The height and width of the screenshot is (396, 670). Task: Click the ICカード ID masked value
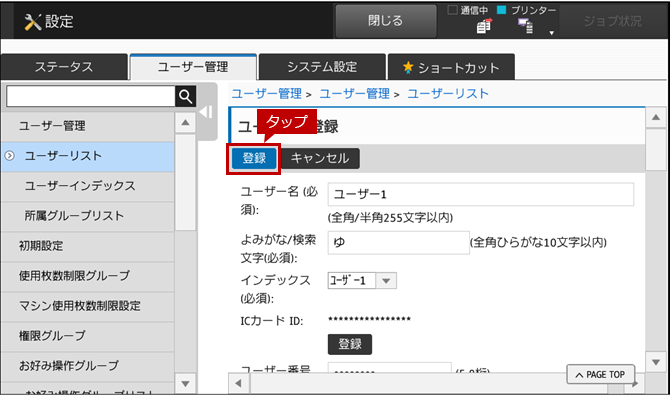[369, 320]
